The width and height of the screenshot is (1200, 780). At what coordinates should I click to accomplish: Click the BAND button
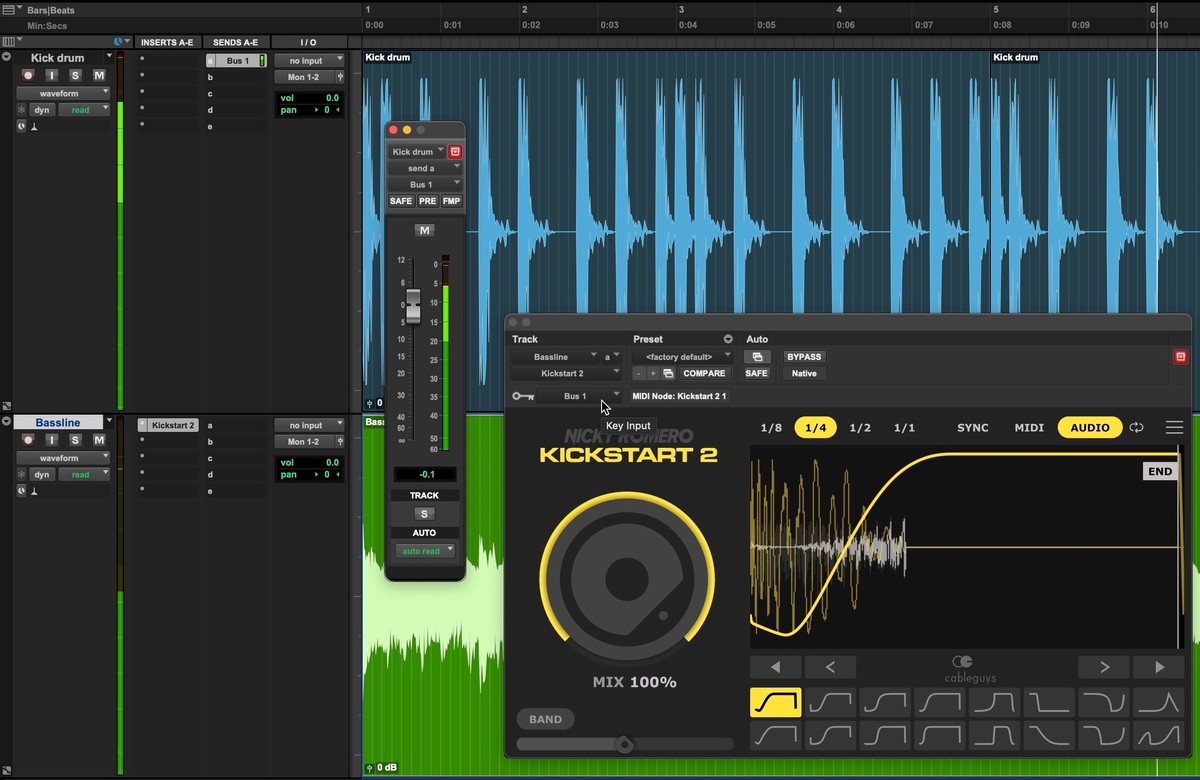[545, 719]
